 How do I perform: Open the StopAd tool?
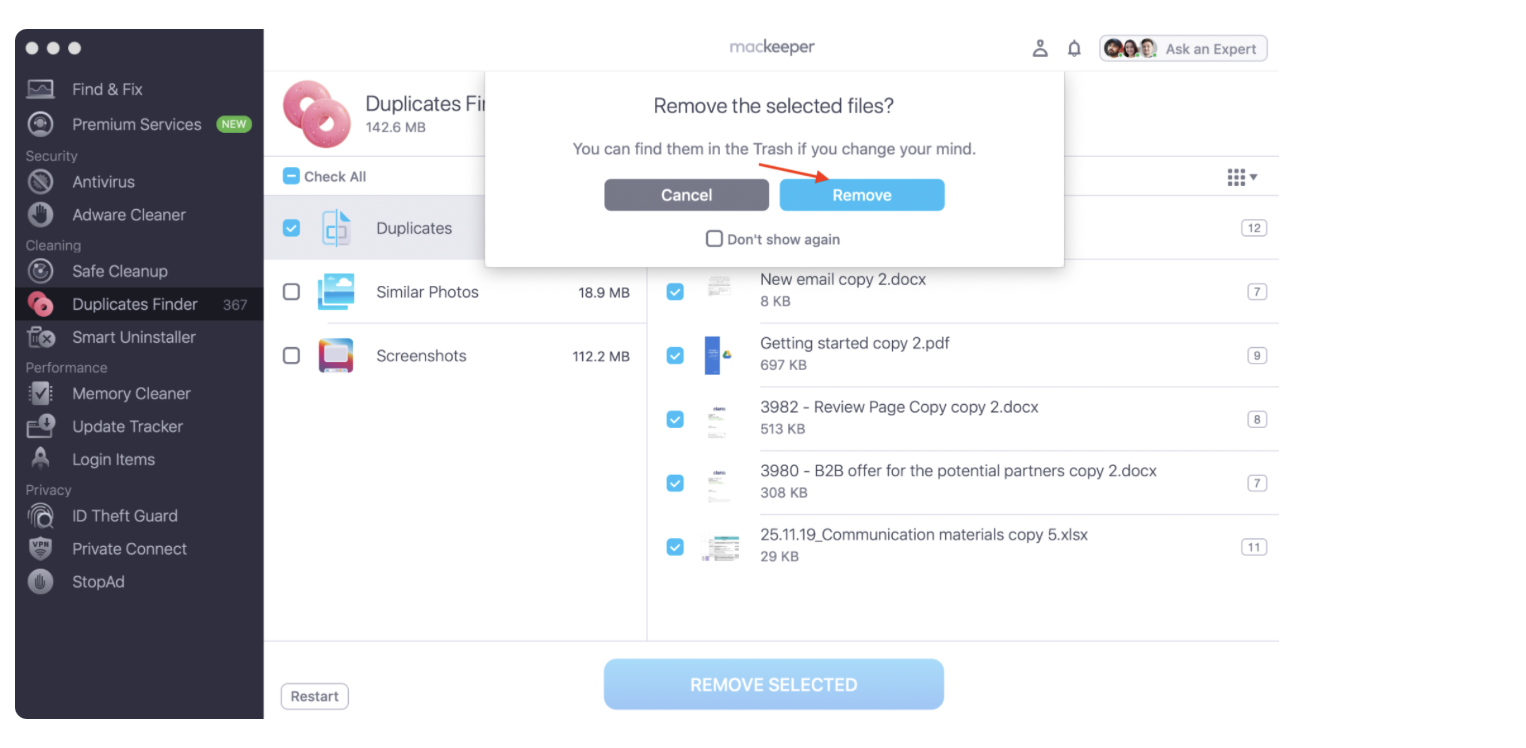point(98,581)
